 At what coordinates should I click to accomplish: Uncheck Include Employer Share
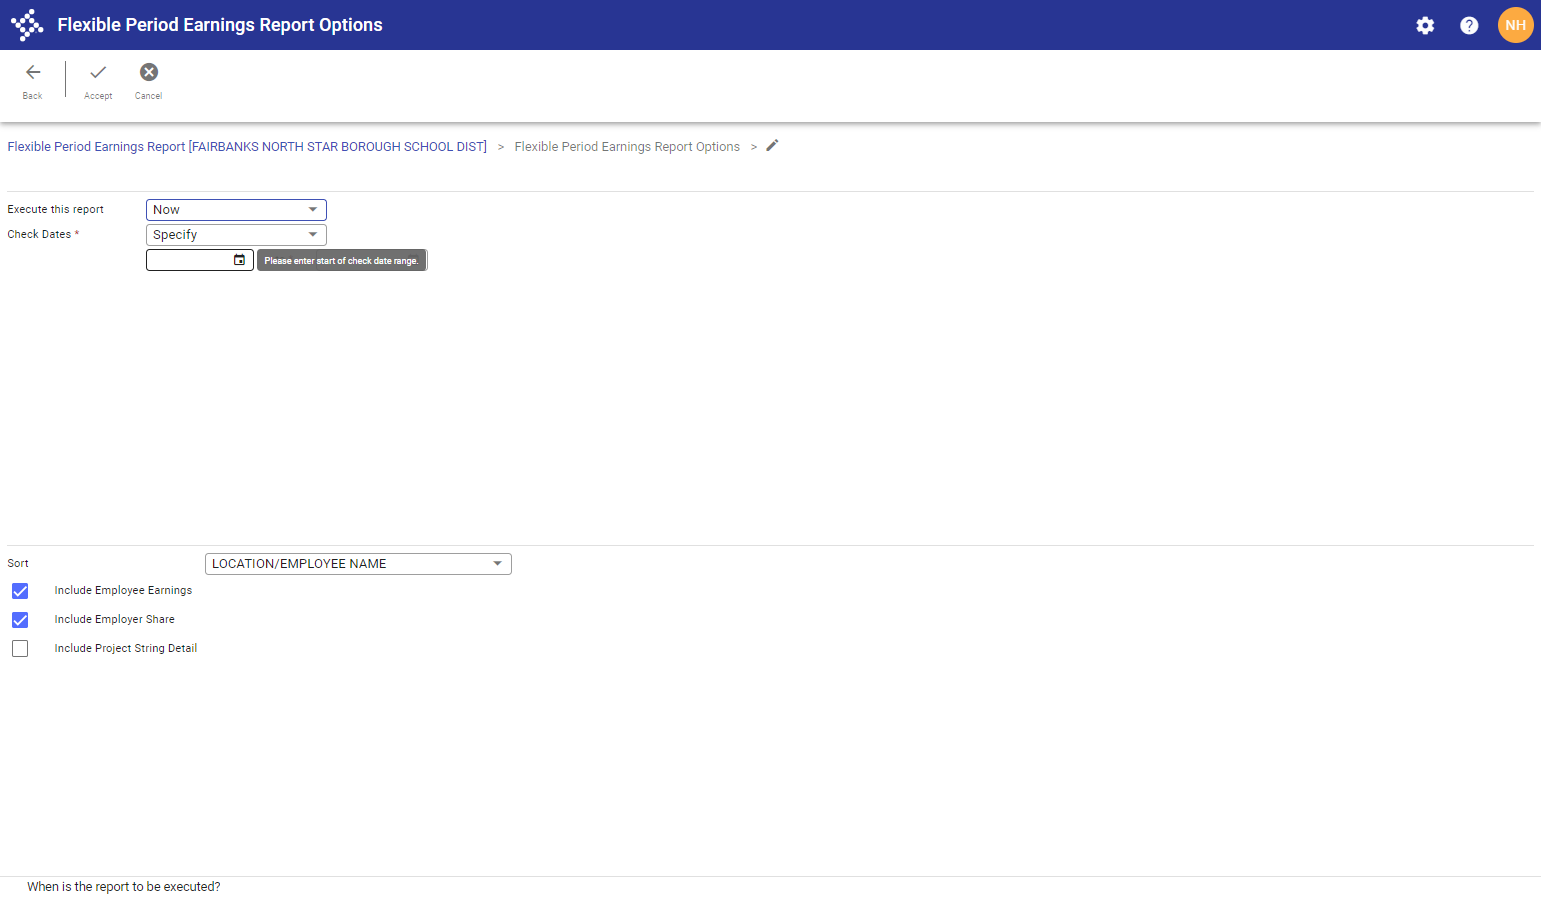click(x=20, y=620)
